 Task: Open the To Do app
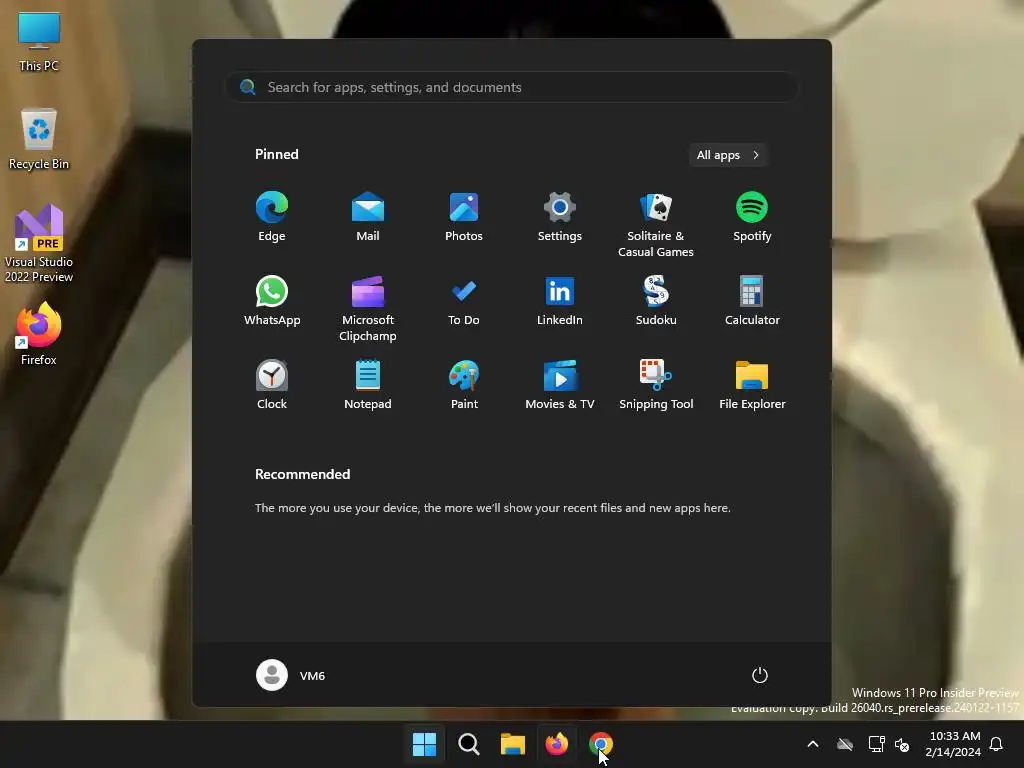pos(464,301)
